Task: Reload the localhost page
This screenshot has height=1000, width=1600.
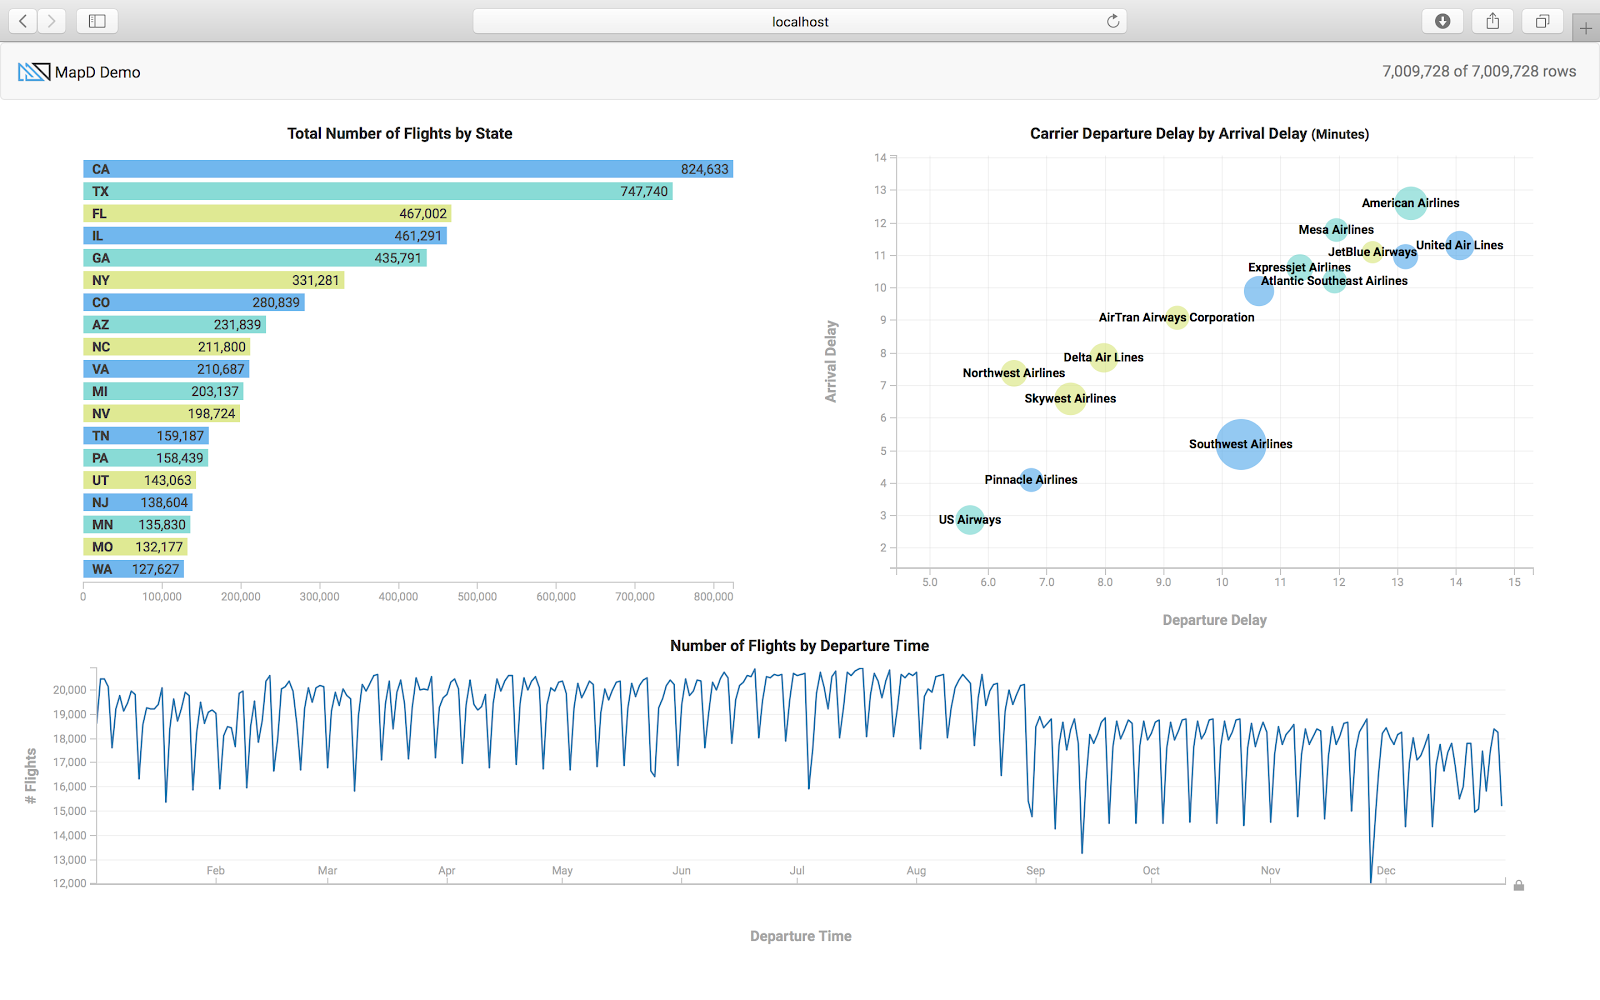Action: coord(1112,21)
